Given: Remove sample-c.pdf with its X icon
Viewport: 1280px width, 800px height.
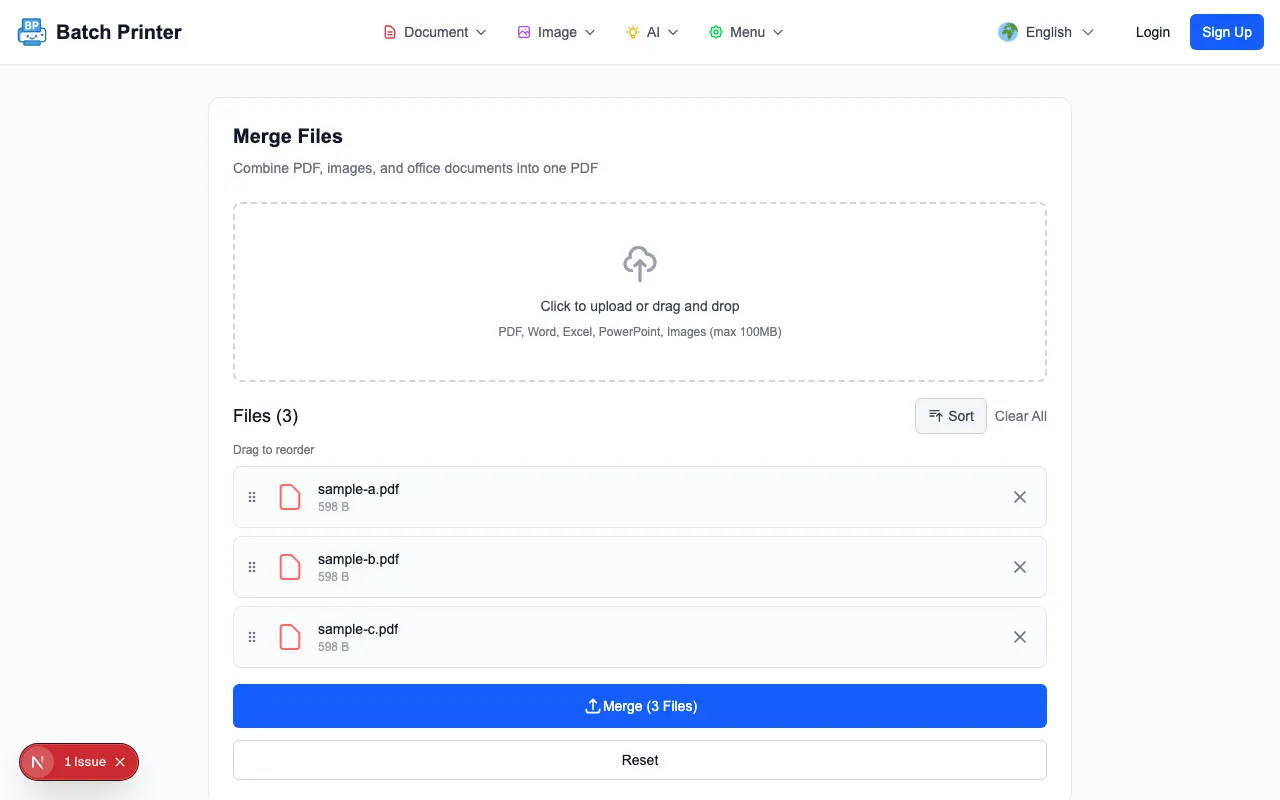Looking at the screenshot, I should 1020,637.
